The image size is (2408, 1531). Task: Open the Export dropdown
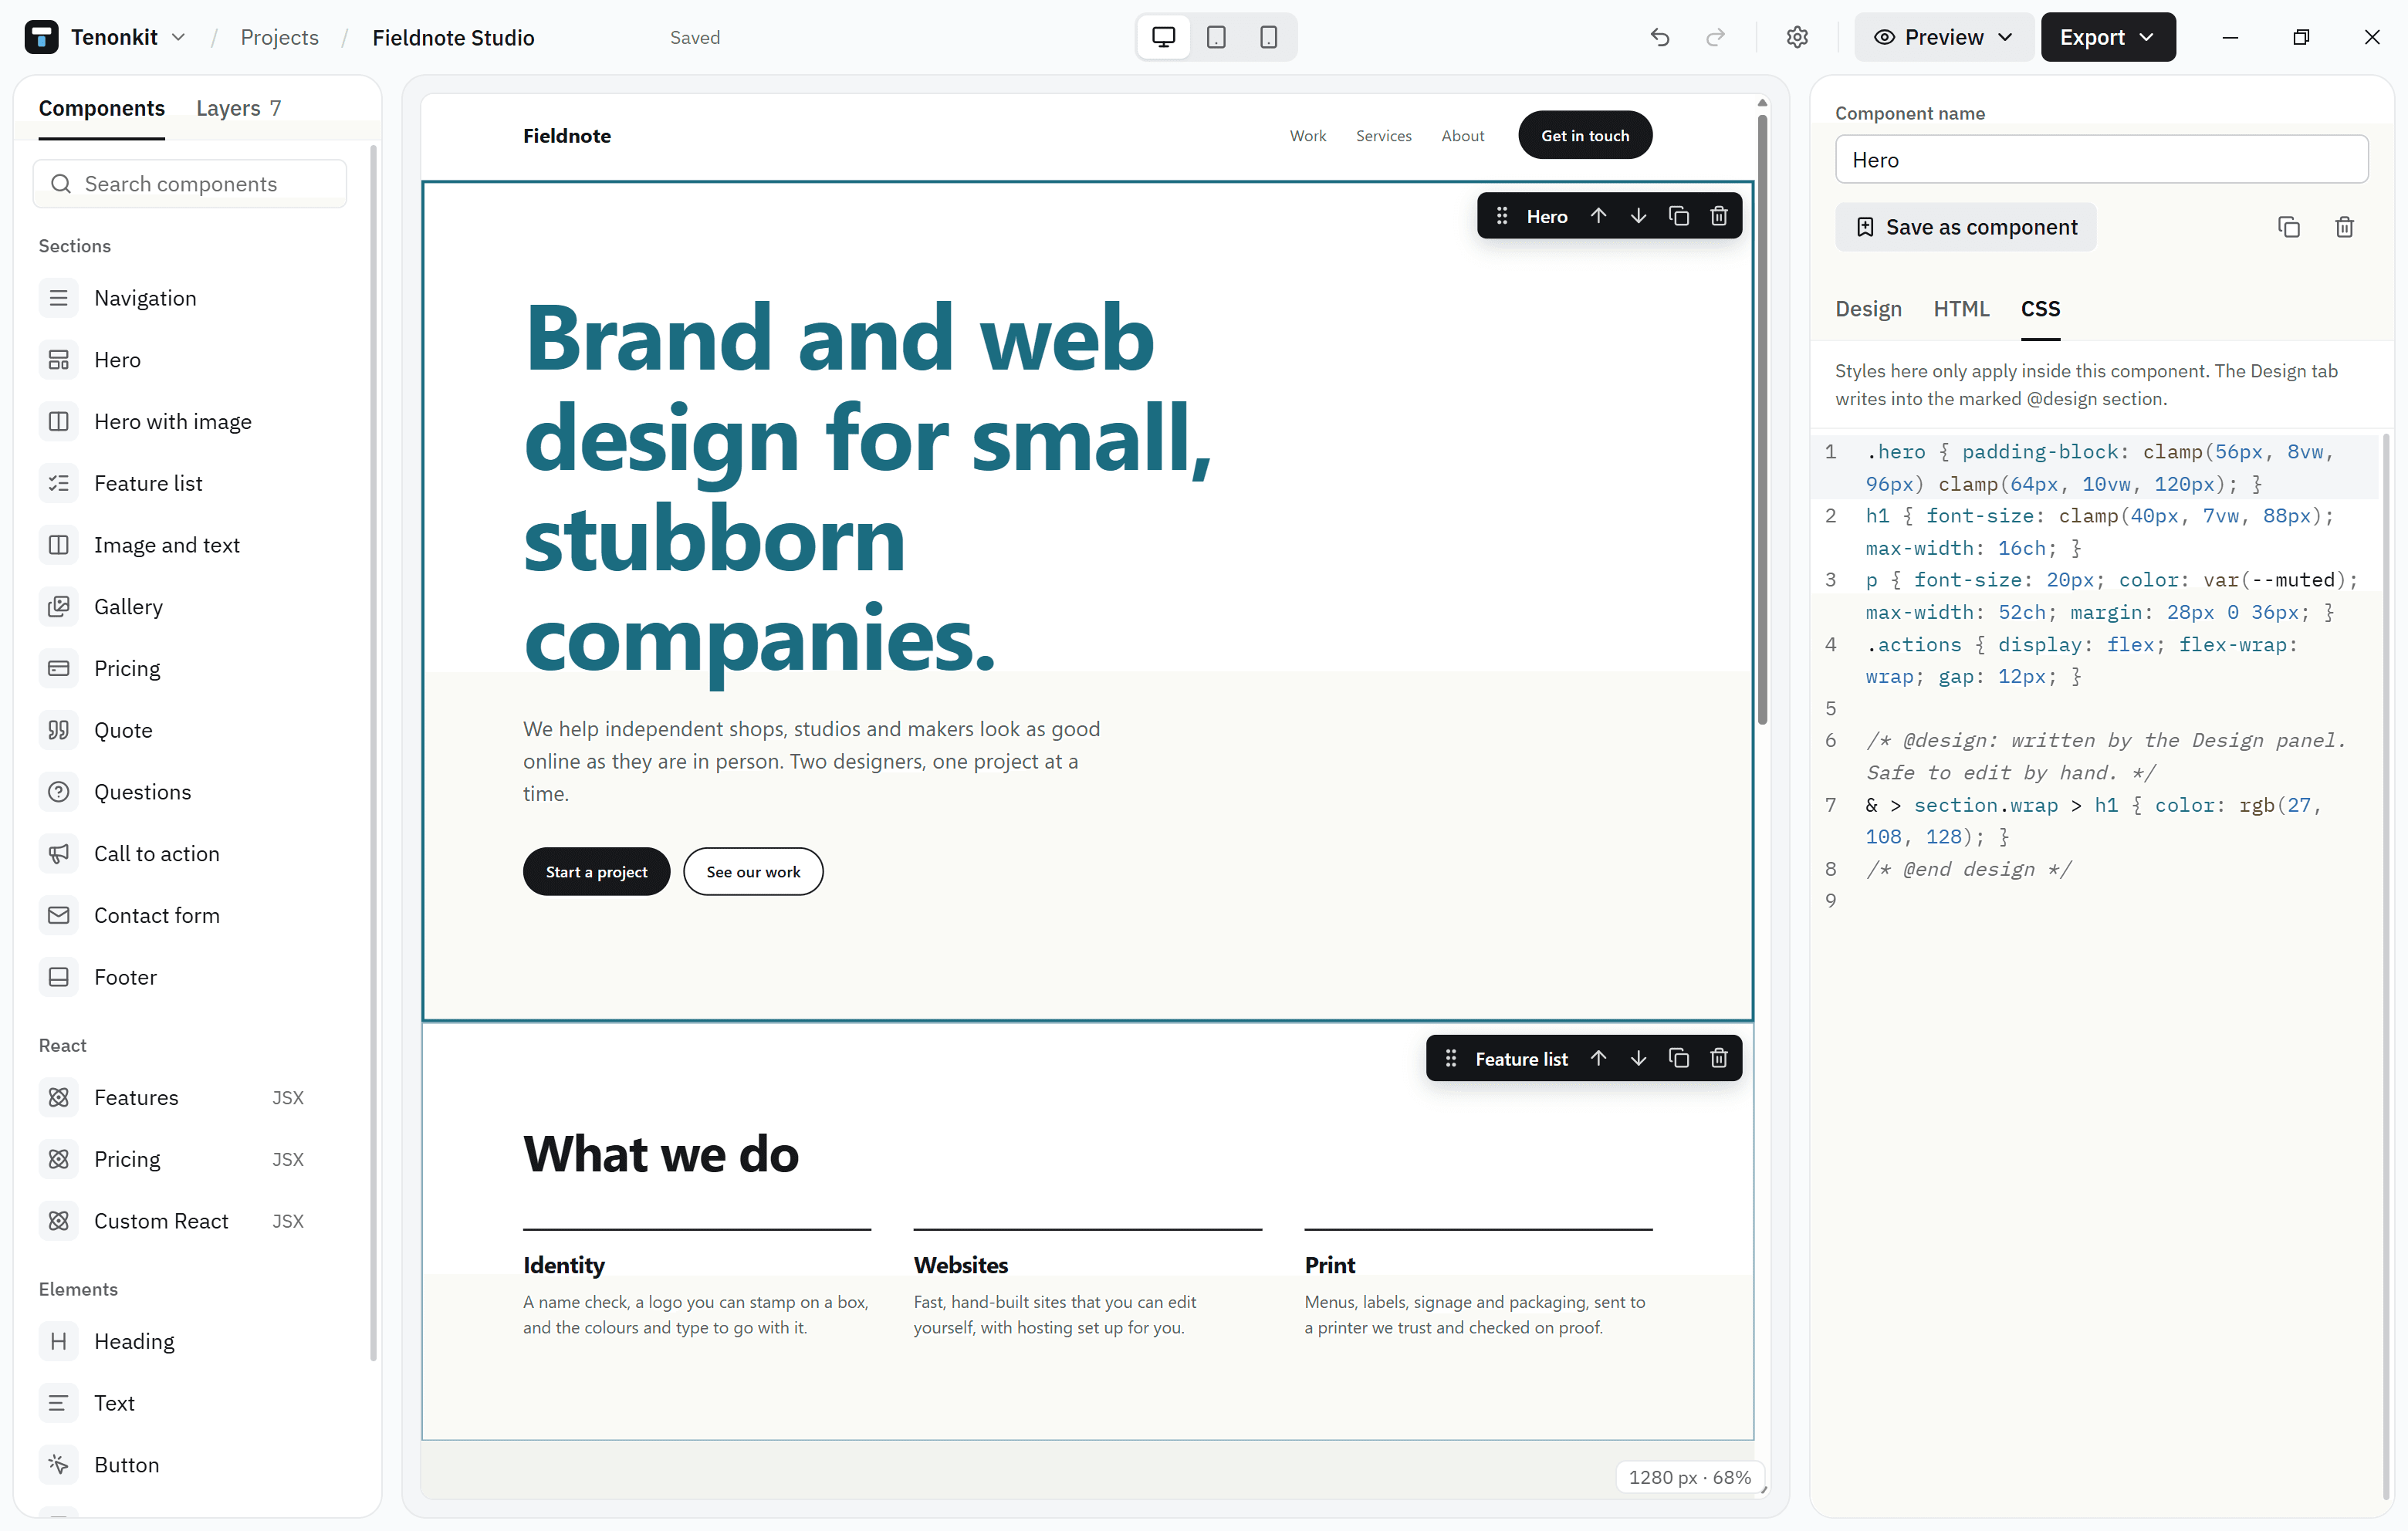pos(2107,37)
